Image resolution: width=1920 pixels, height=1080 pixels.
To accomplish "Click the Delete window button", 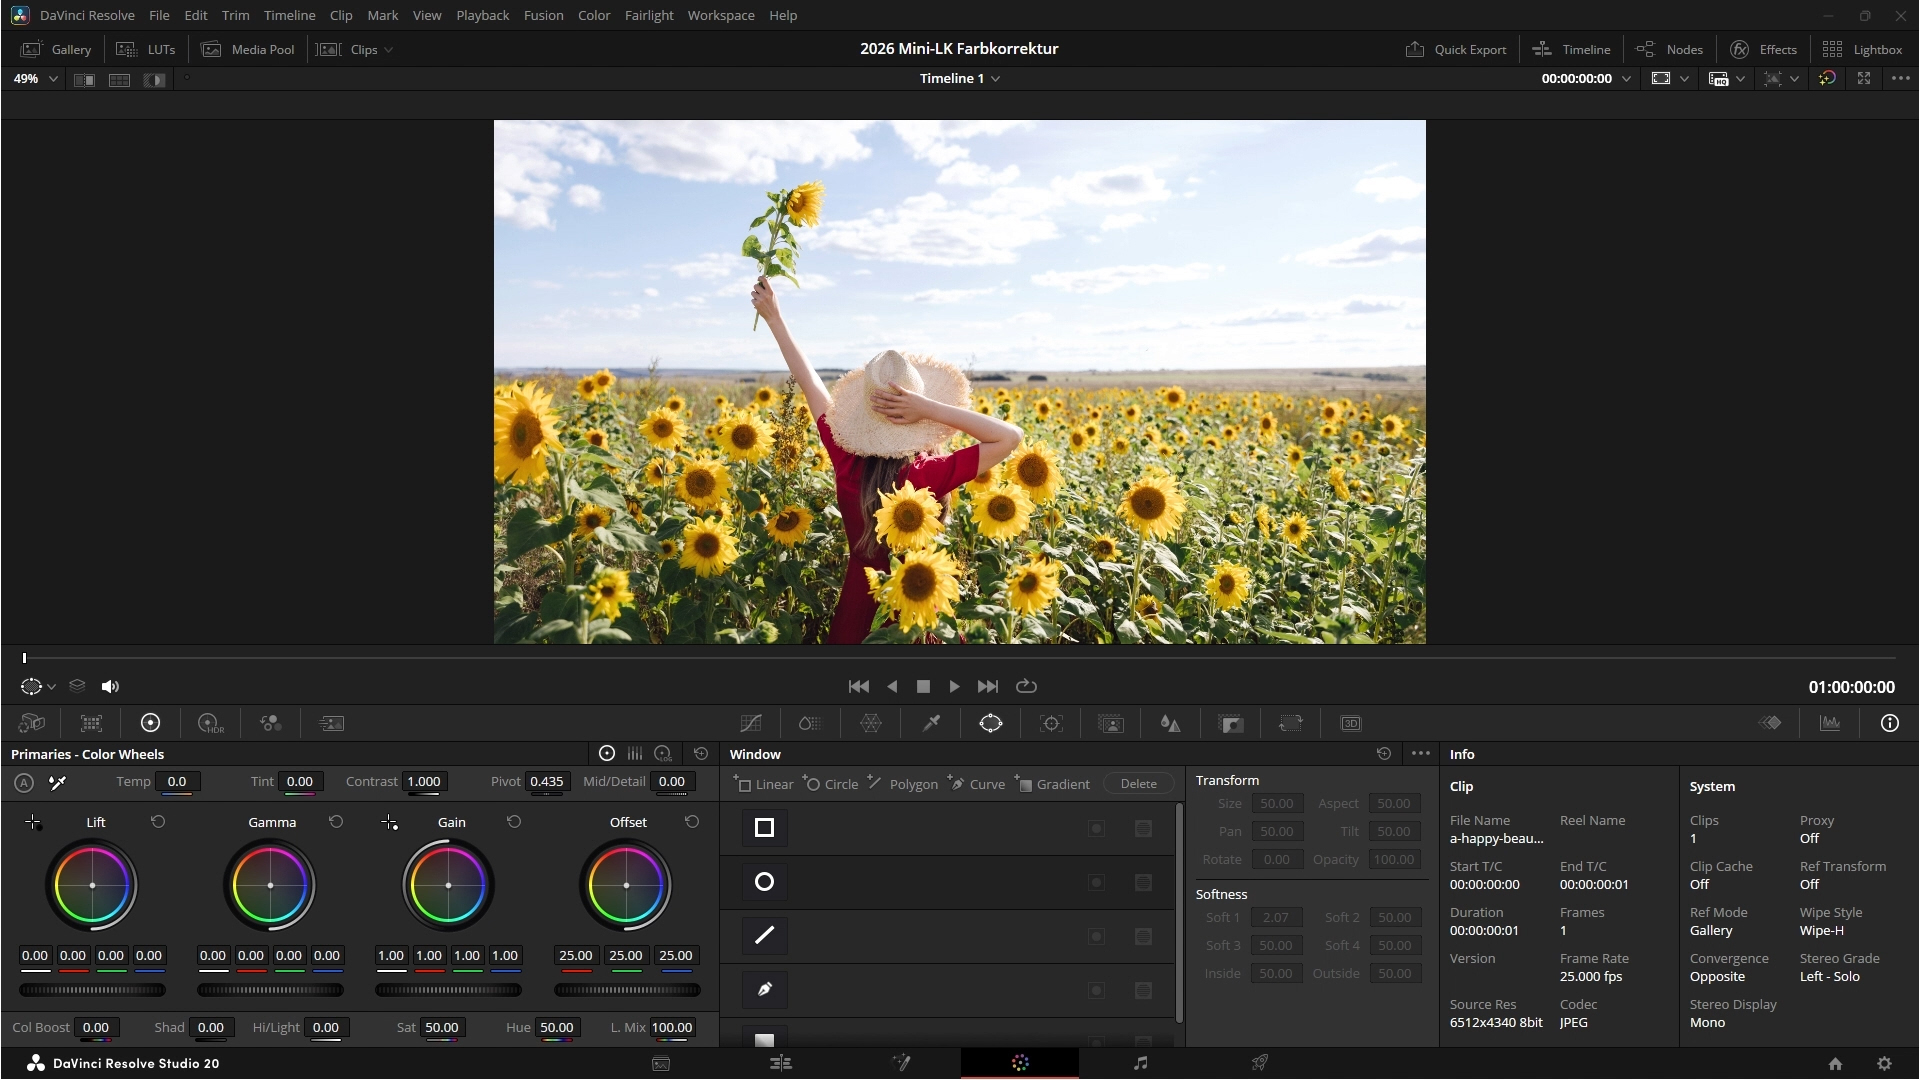I will 1138,784.
